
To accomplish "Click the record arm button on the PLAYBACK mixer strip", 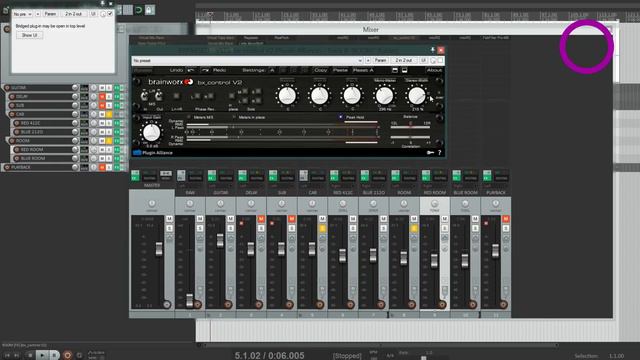I will click(504, 304).
